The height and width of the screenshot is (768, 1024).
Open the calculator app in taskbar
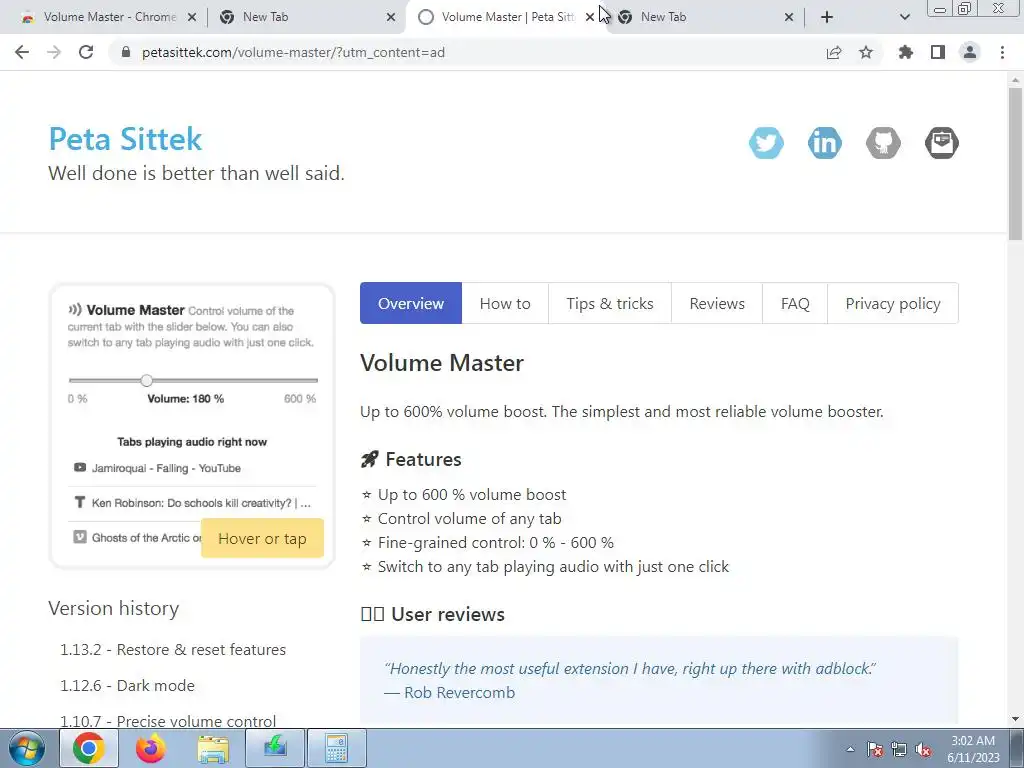(336, 748)
